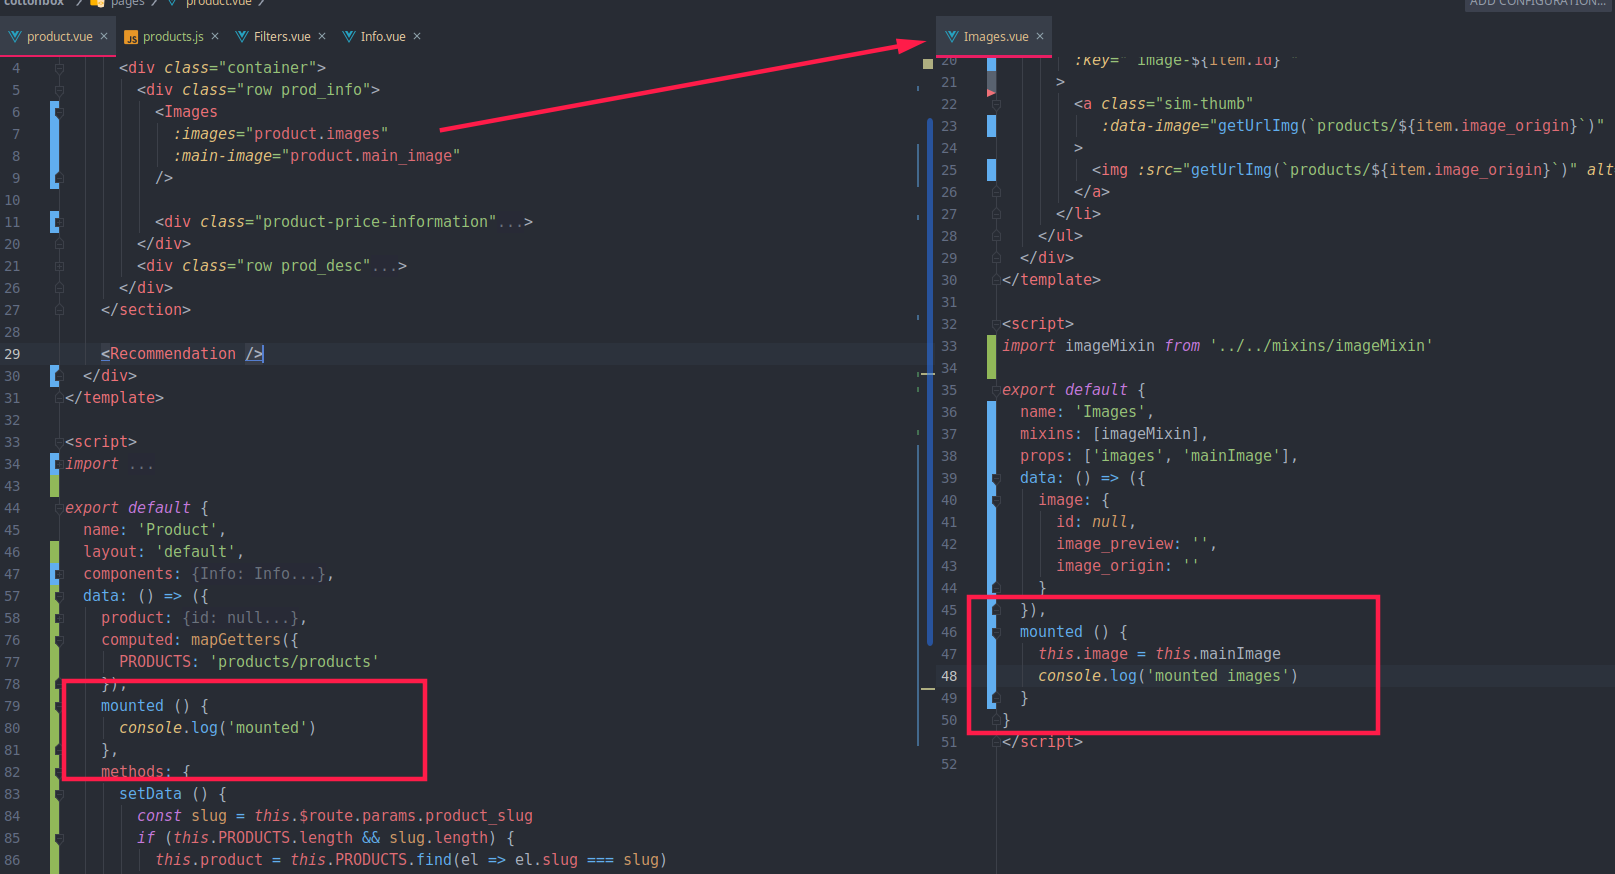Click 'mainImage' on line 47 in Images.vue
The height and width of the screenshot is (874, 1615).
[x=1240, y=654]
